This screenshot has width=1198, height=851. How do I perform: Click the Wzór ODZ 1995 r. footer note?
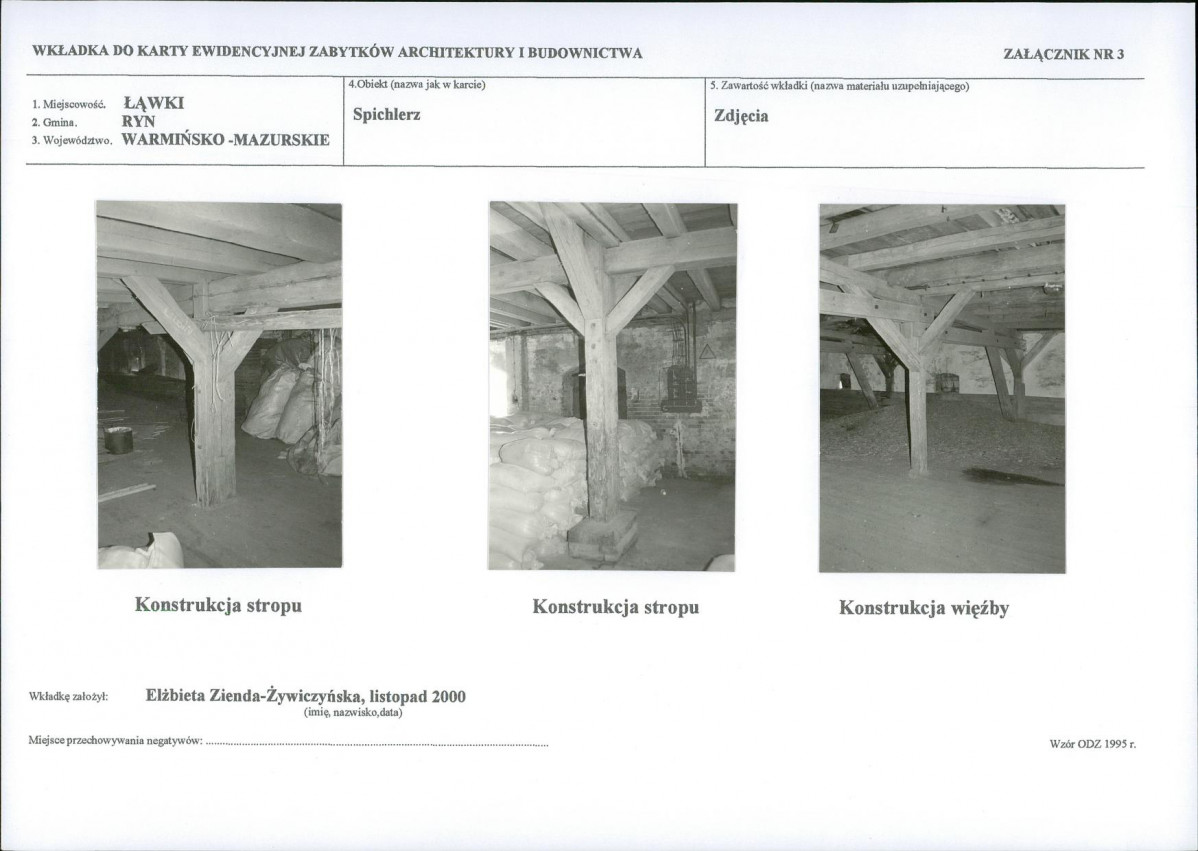(1093, 743)
